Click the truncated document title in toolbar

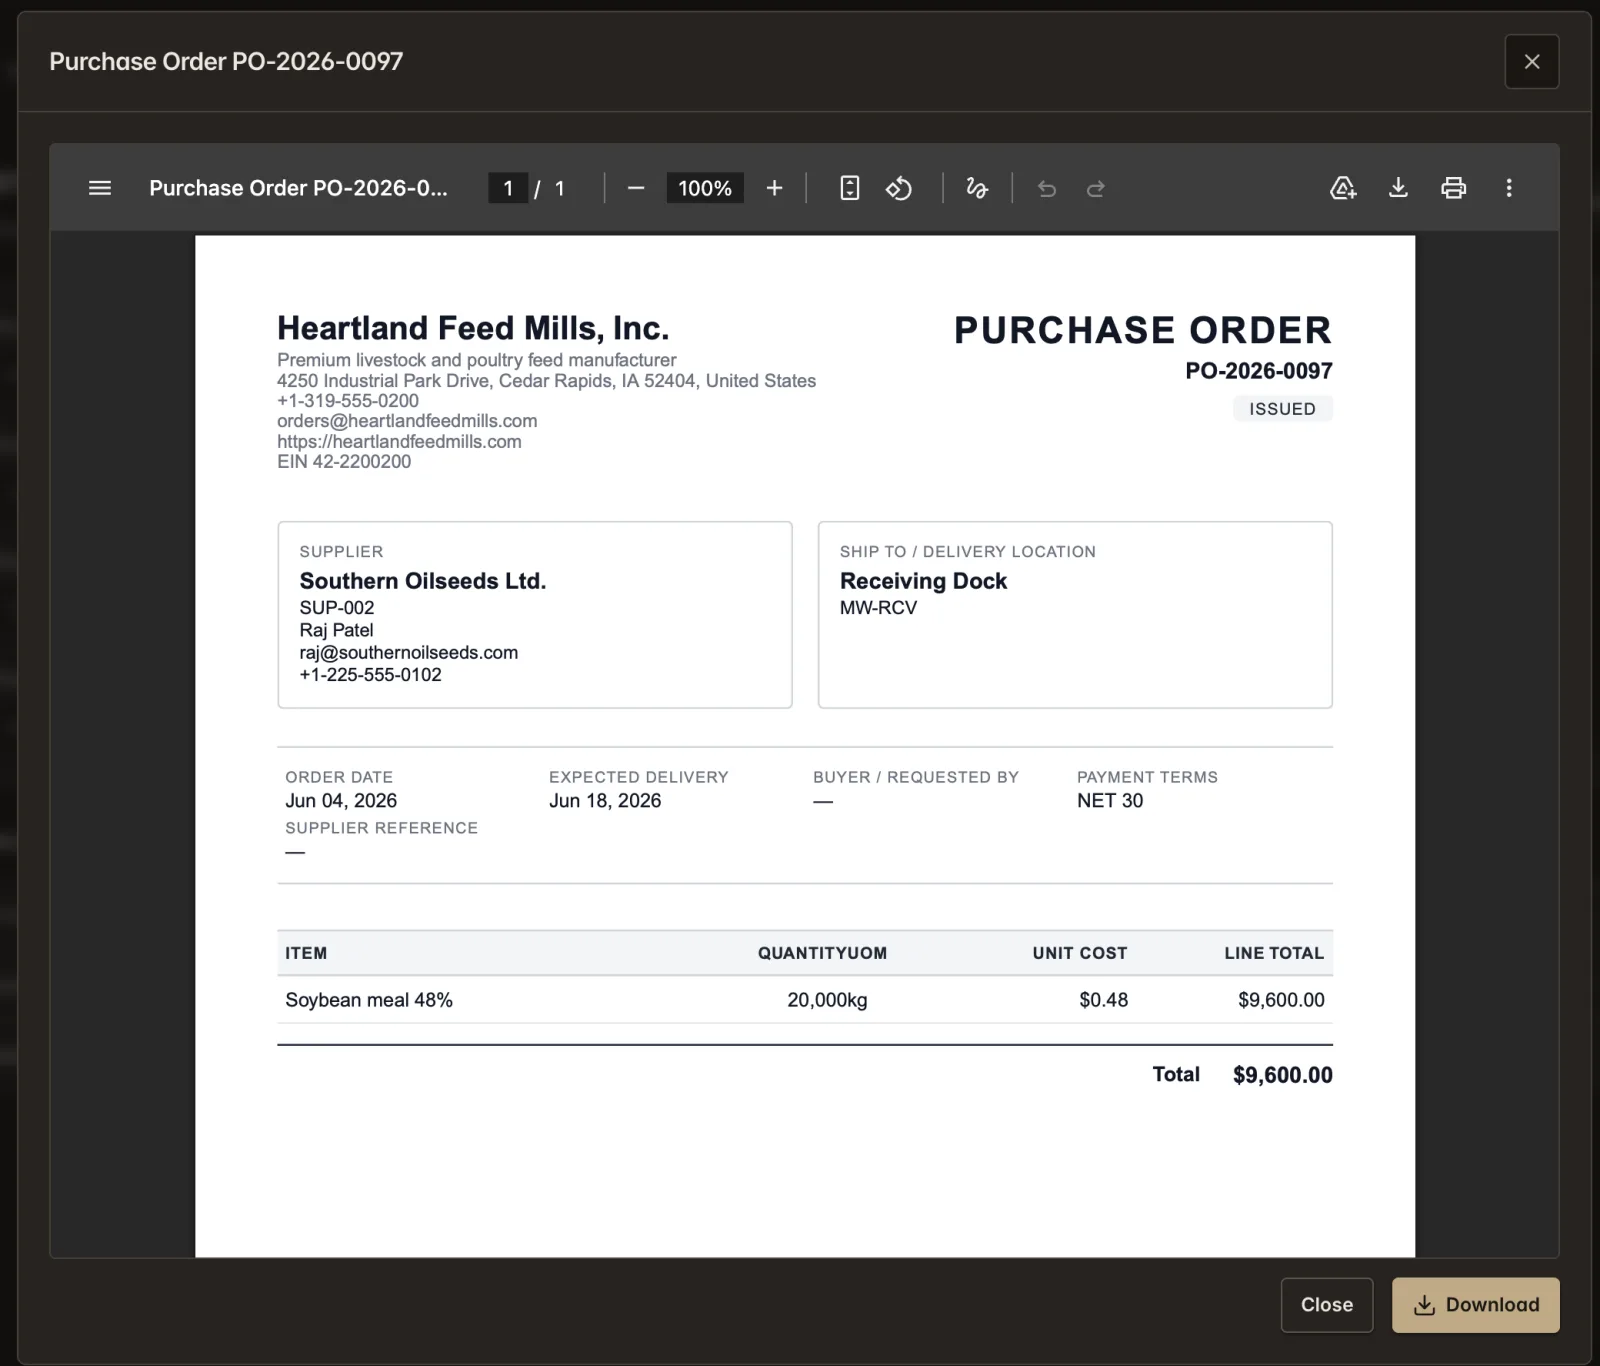(298, 188)
